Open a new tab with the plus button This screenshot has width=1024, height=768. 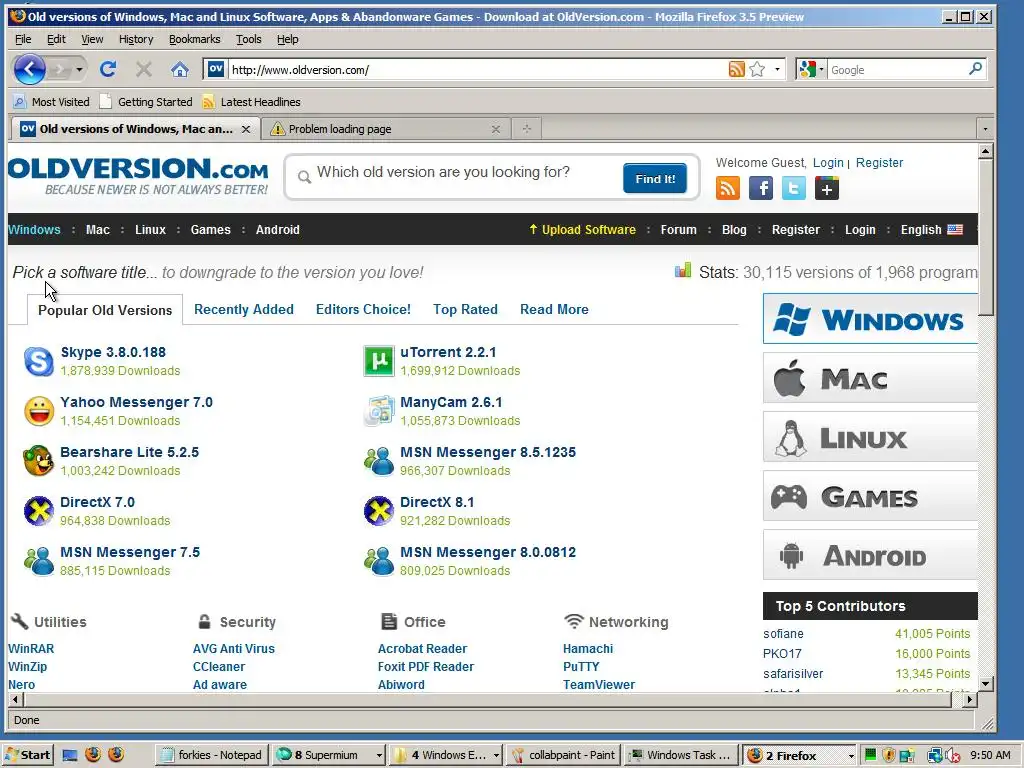[526, 129]
